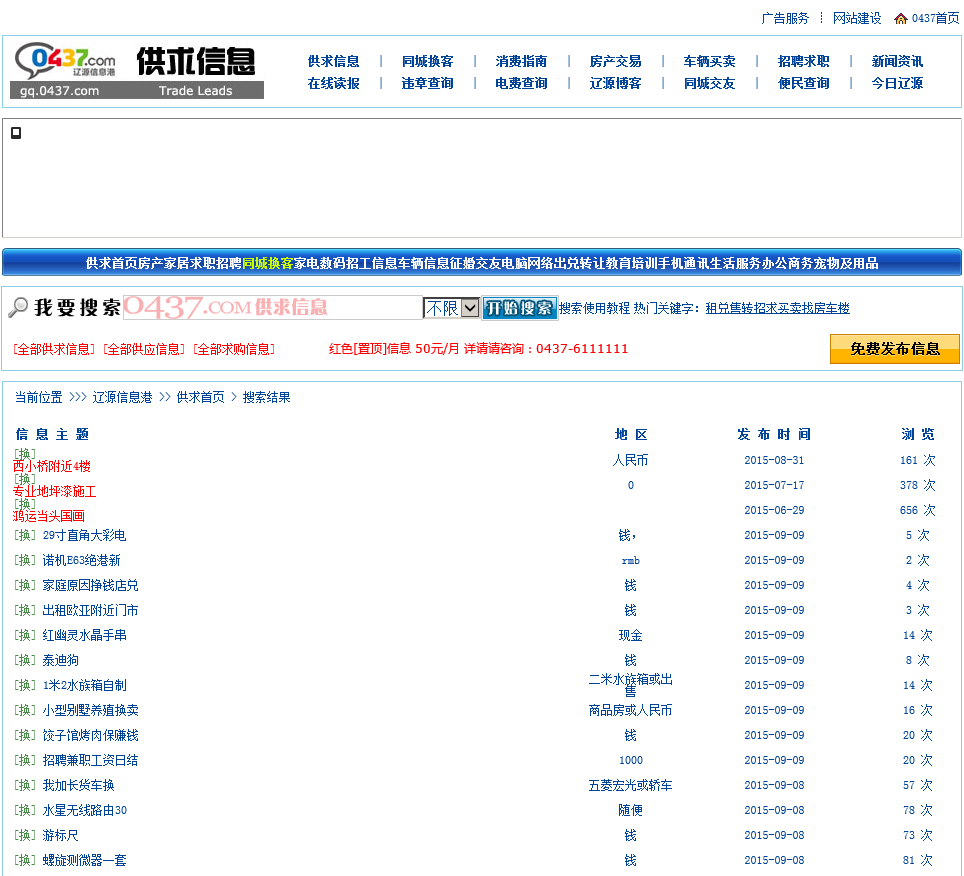
Task: Click the 发布时间 column header
Action: click(774, 435)
